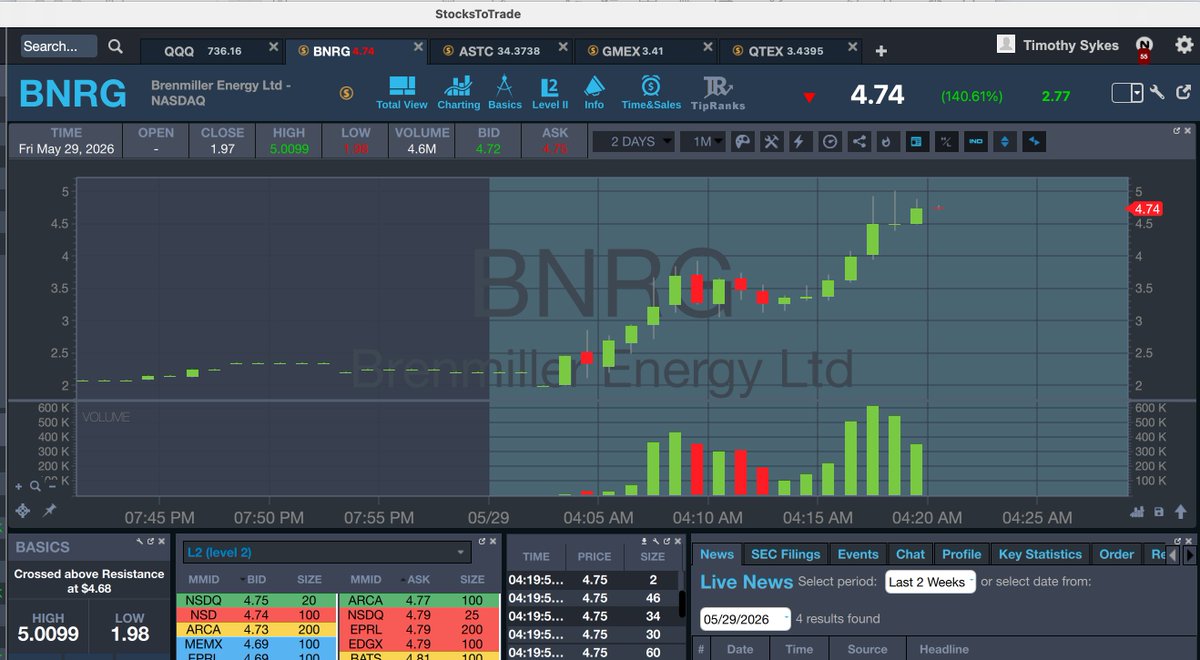Click the share chart icon
Viewport: 1200px width, 660px height.
coord(858,142)
